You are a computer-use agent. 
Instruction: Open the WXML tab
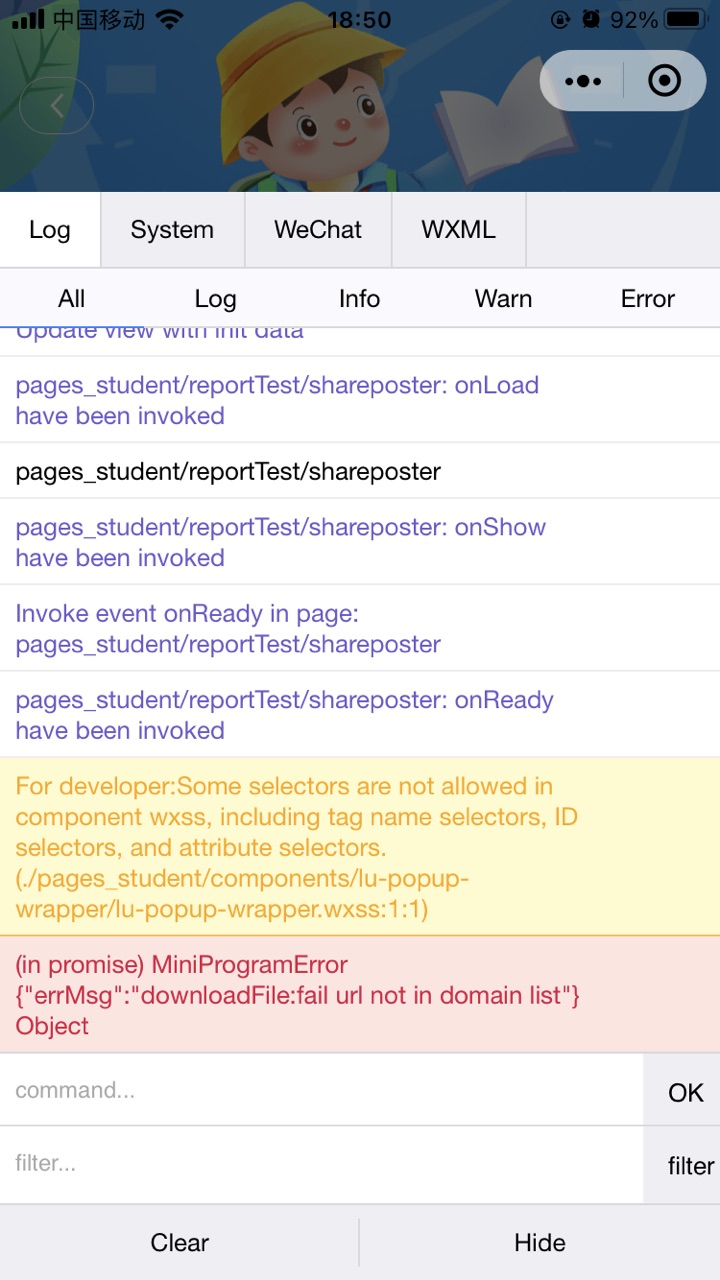458,230
